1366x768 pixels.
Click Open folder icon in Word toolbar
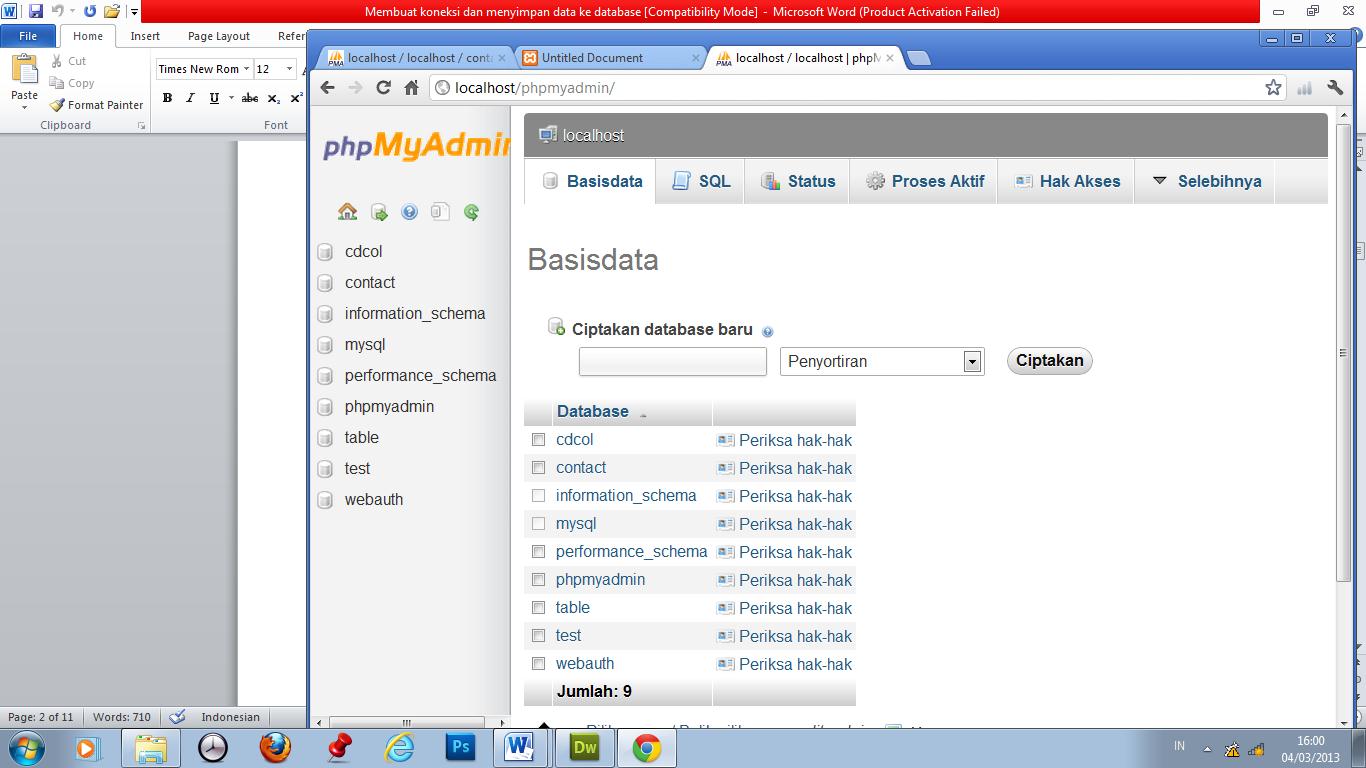(112, 11)
